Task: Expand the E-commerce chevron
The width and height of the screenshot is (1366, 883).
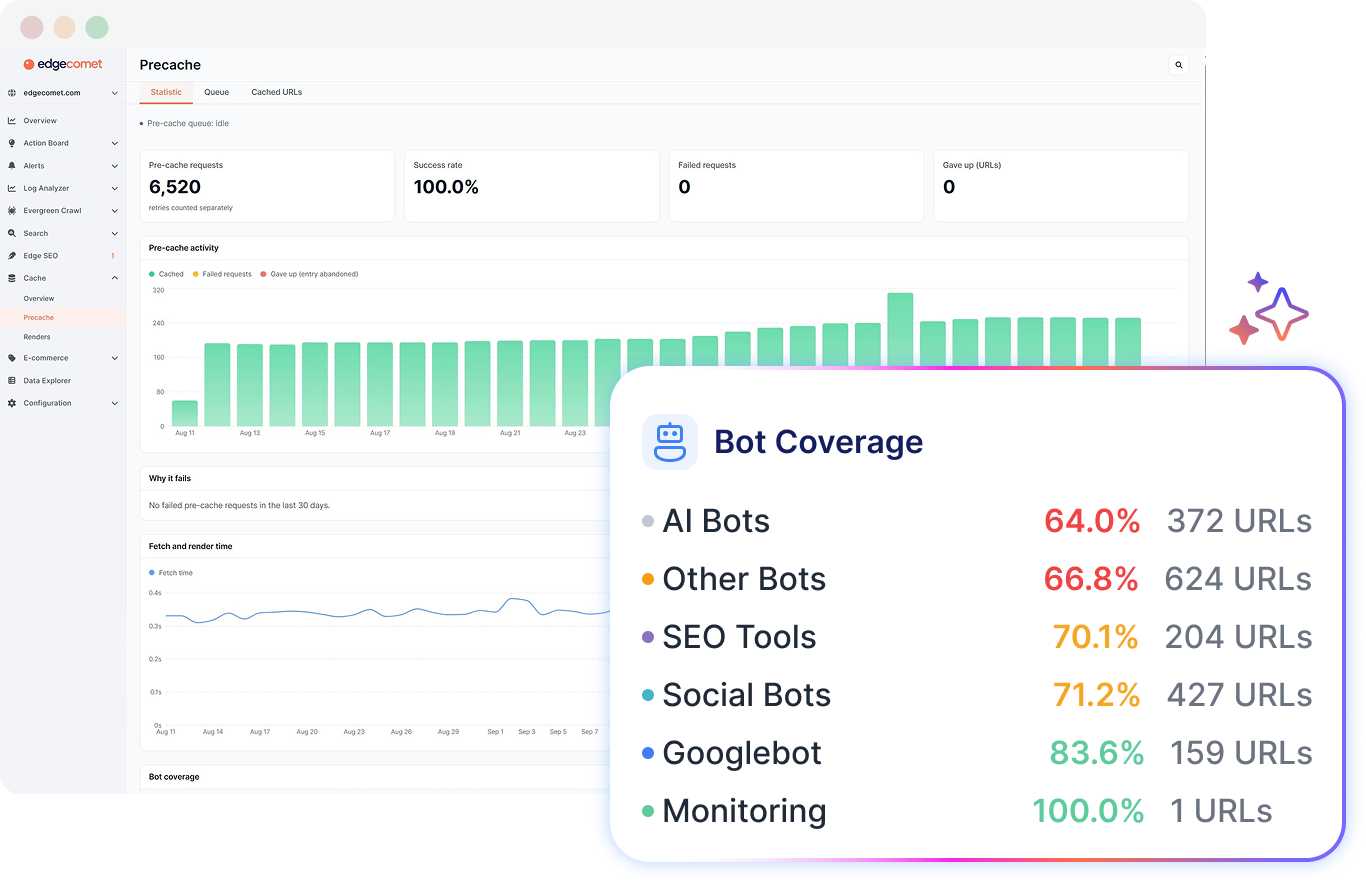Action: pos(115,358)
